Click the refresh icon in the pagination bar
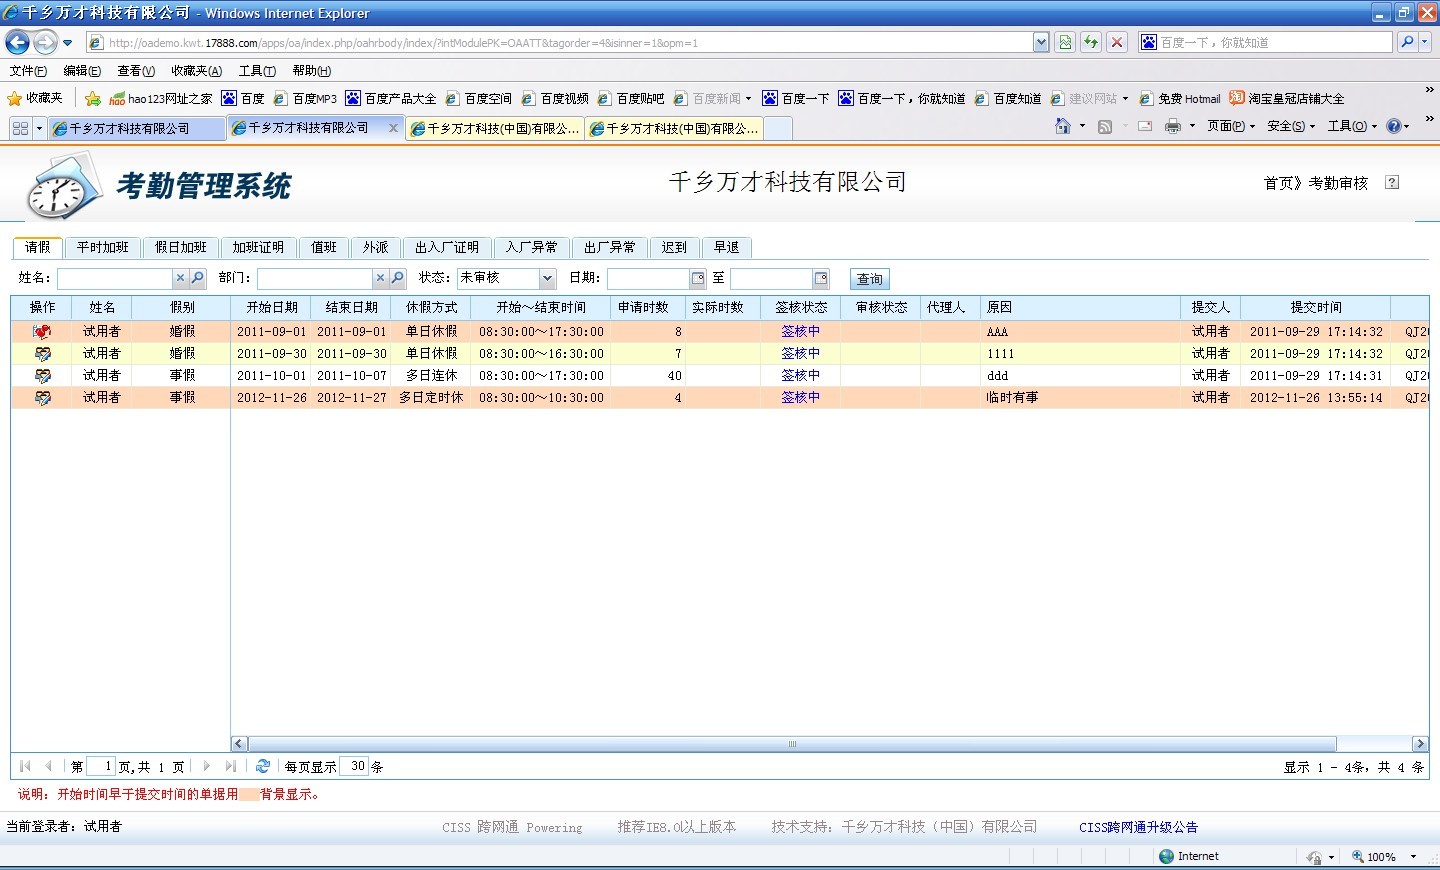This screenshot has height=870, width=1440. pos(263,766)
